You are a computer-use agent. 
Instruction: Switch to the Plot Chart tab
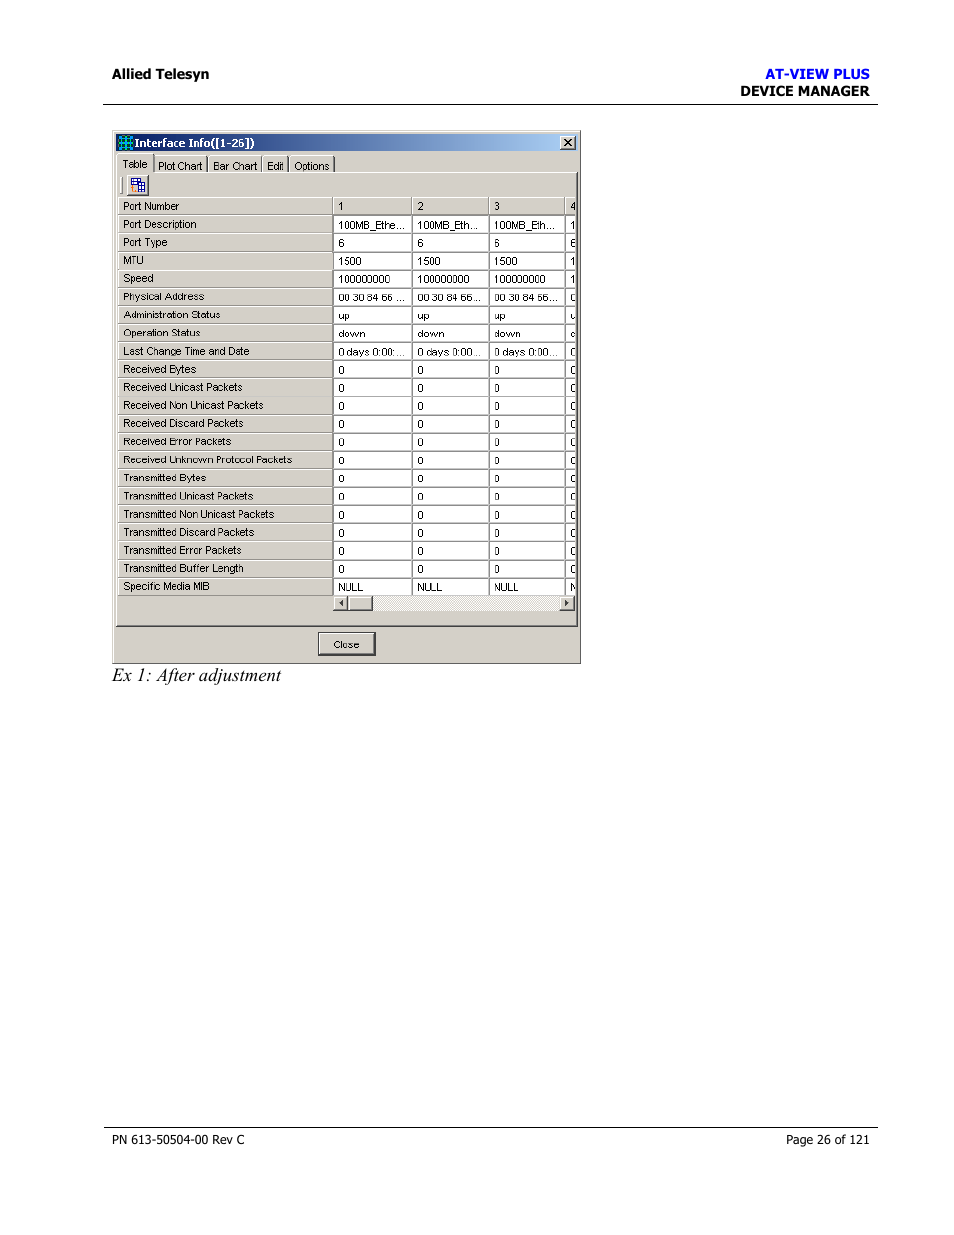click(180, 166)
